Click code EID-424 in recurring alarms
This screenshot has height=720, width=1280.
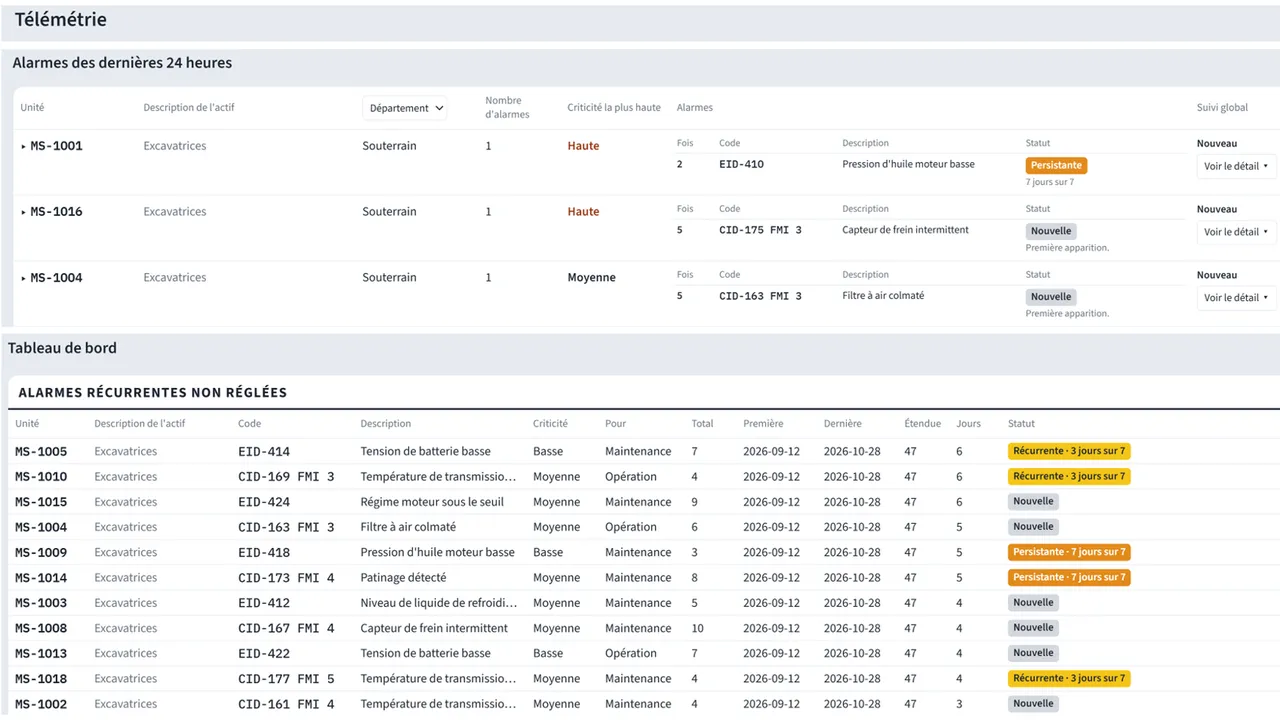264,502
